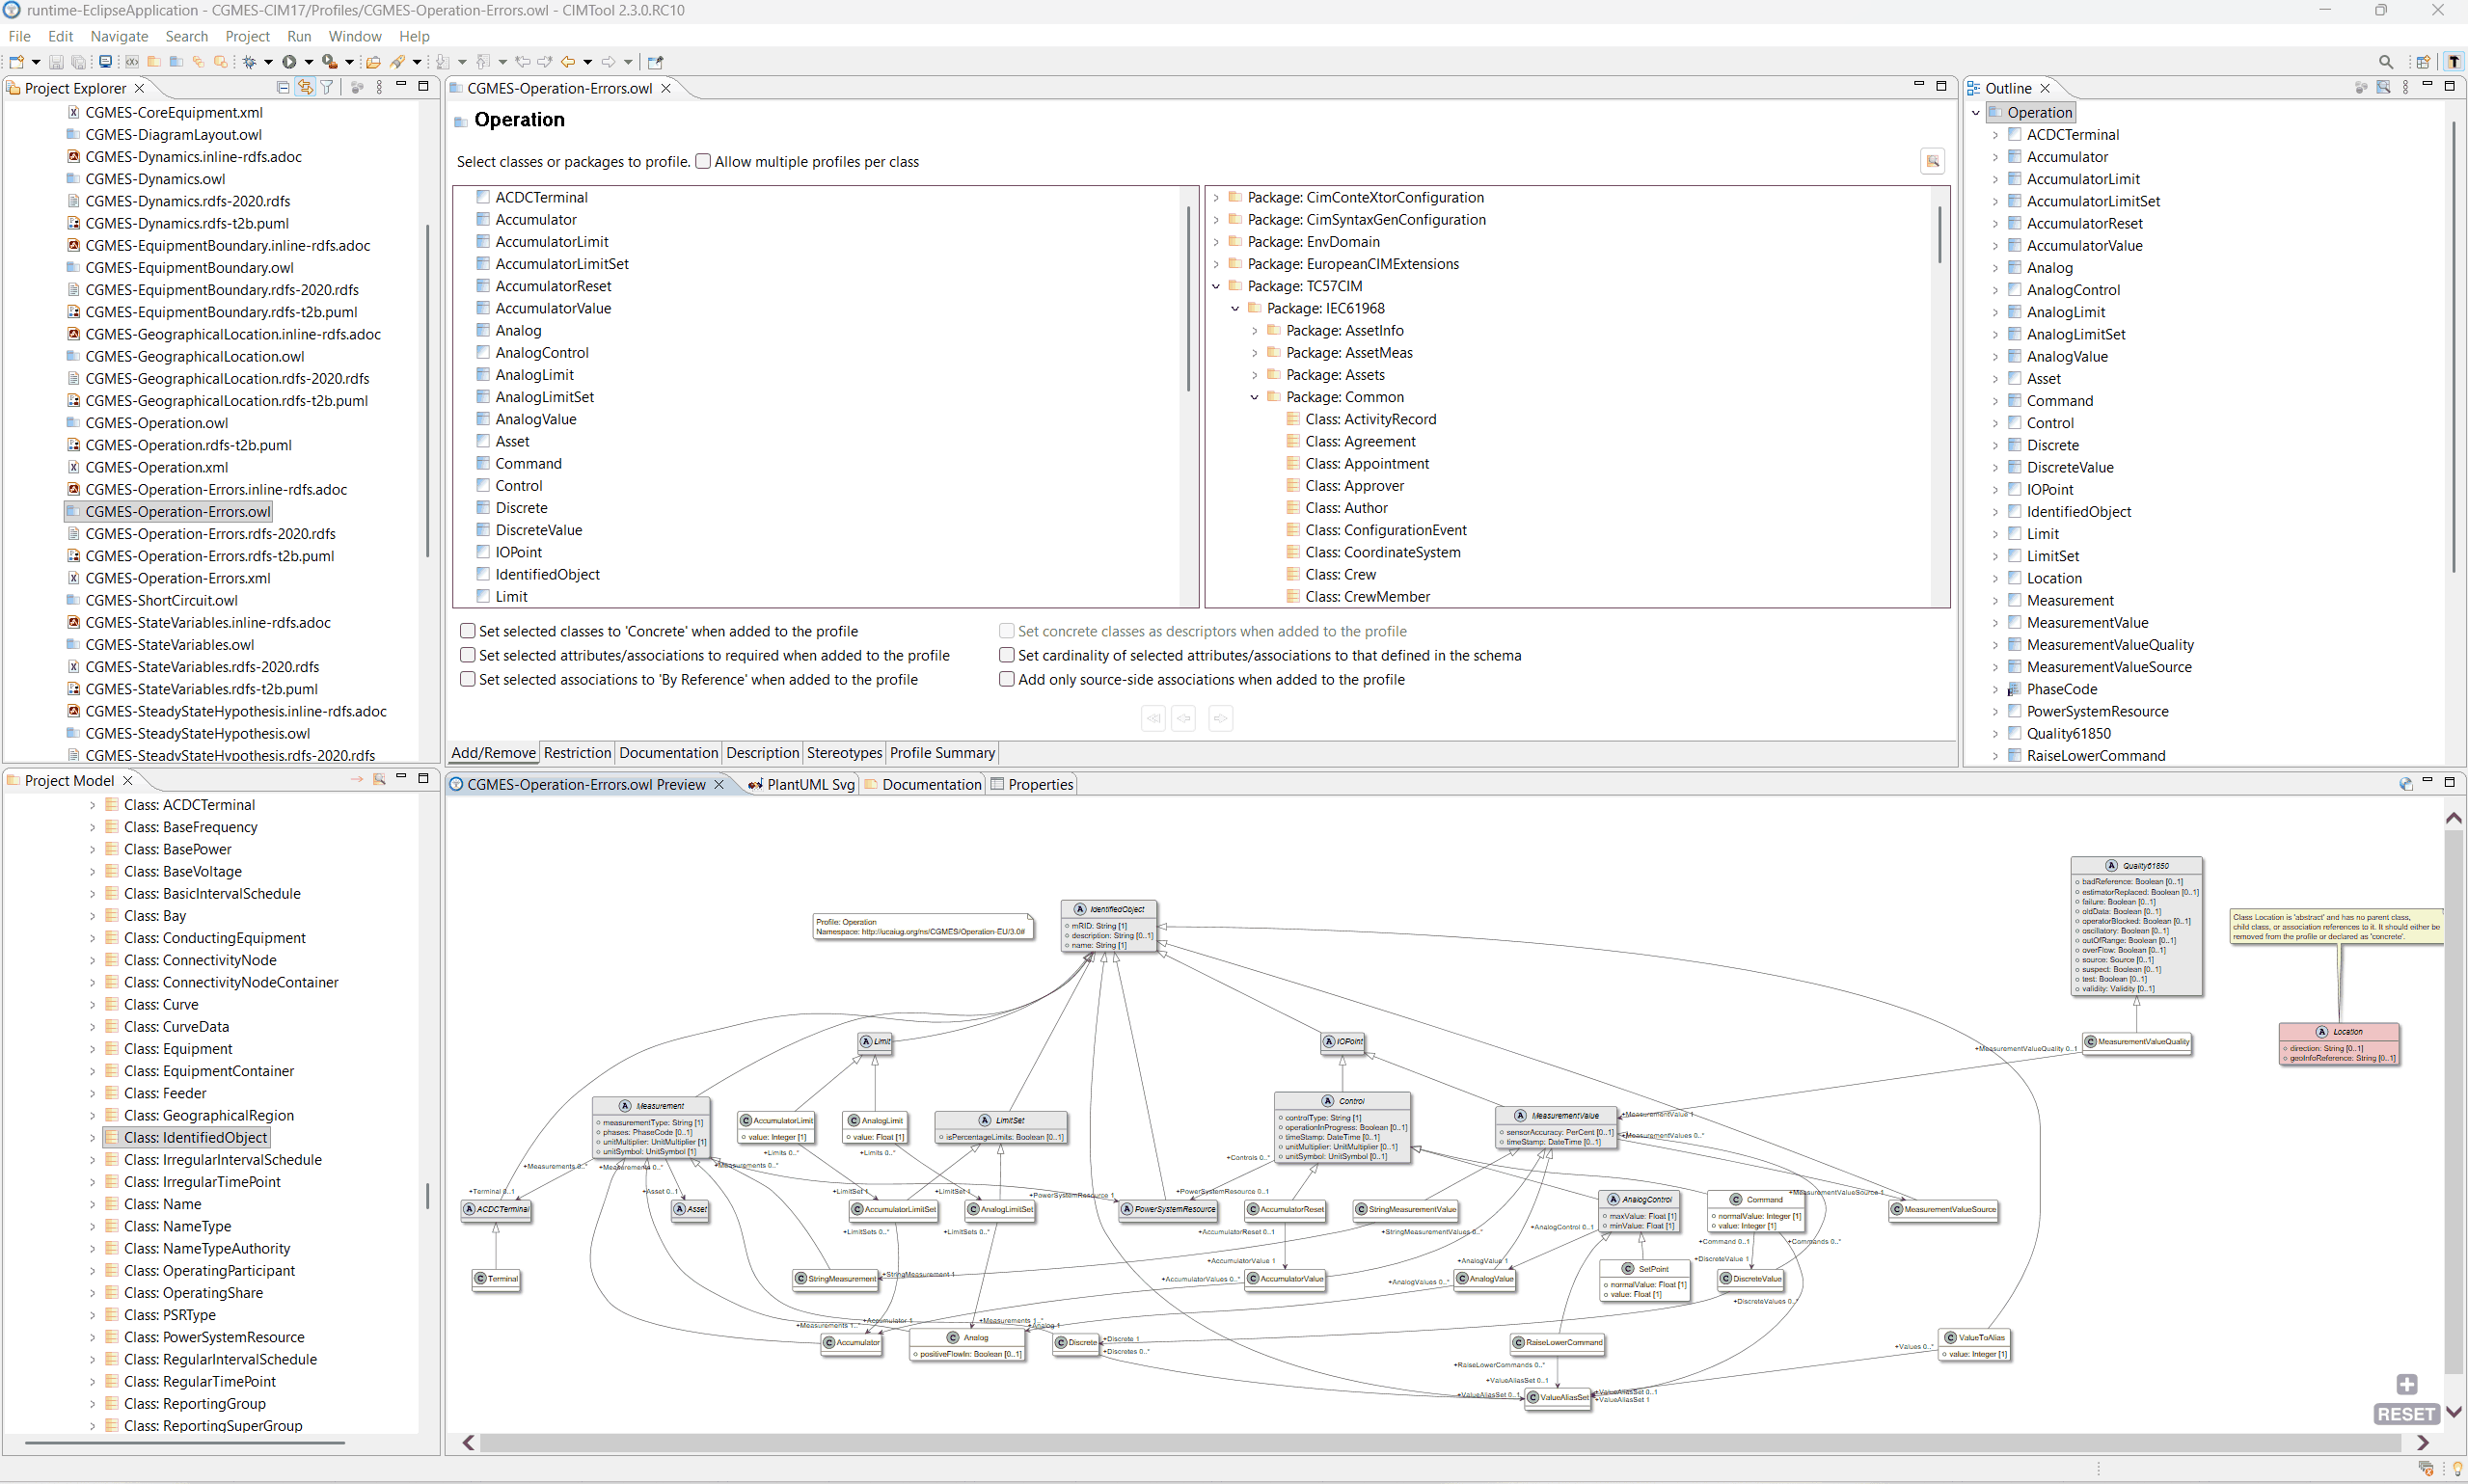Open the New wizard dropdown arrow
The width and height of the screenshot is (2468, 1484).
tap(35, 62)
